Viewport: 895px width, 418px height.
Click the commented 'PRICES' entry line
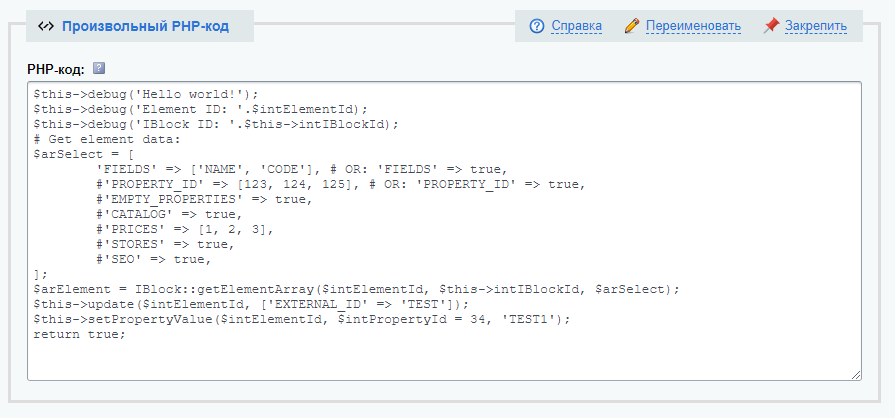pyautogui.click(x=185, y=229)
